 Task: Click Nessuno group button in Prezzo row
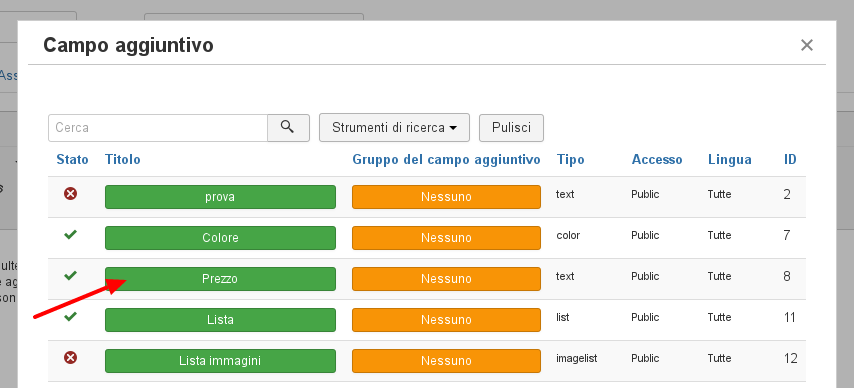446,278
